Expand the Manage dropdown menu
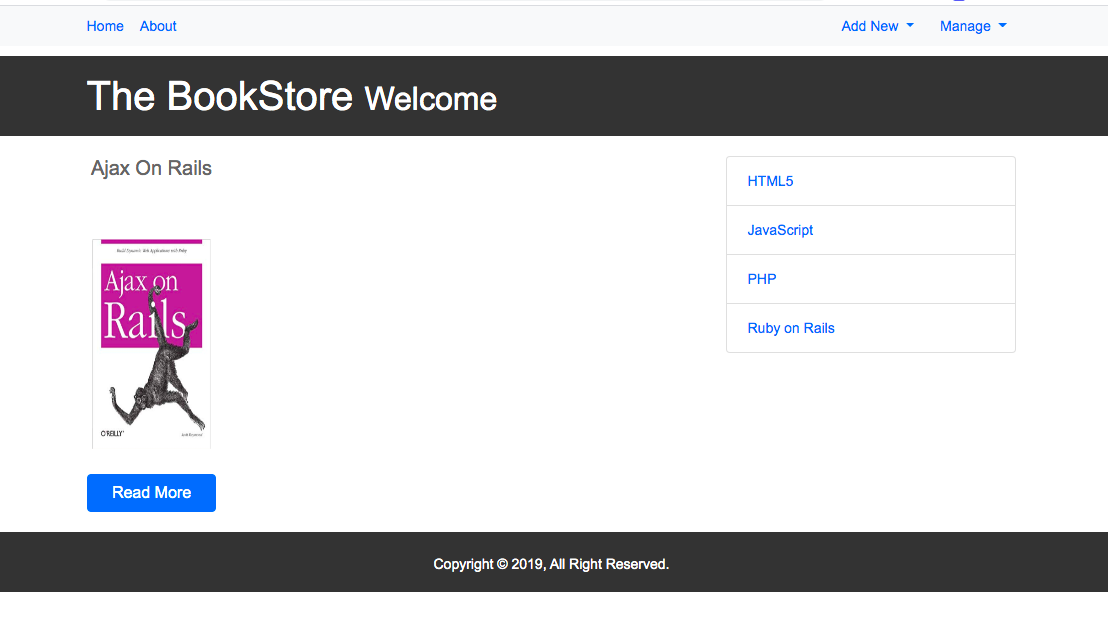This screenshot has height=620, width=1108. click(x=973, y=26)
